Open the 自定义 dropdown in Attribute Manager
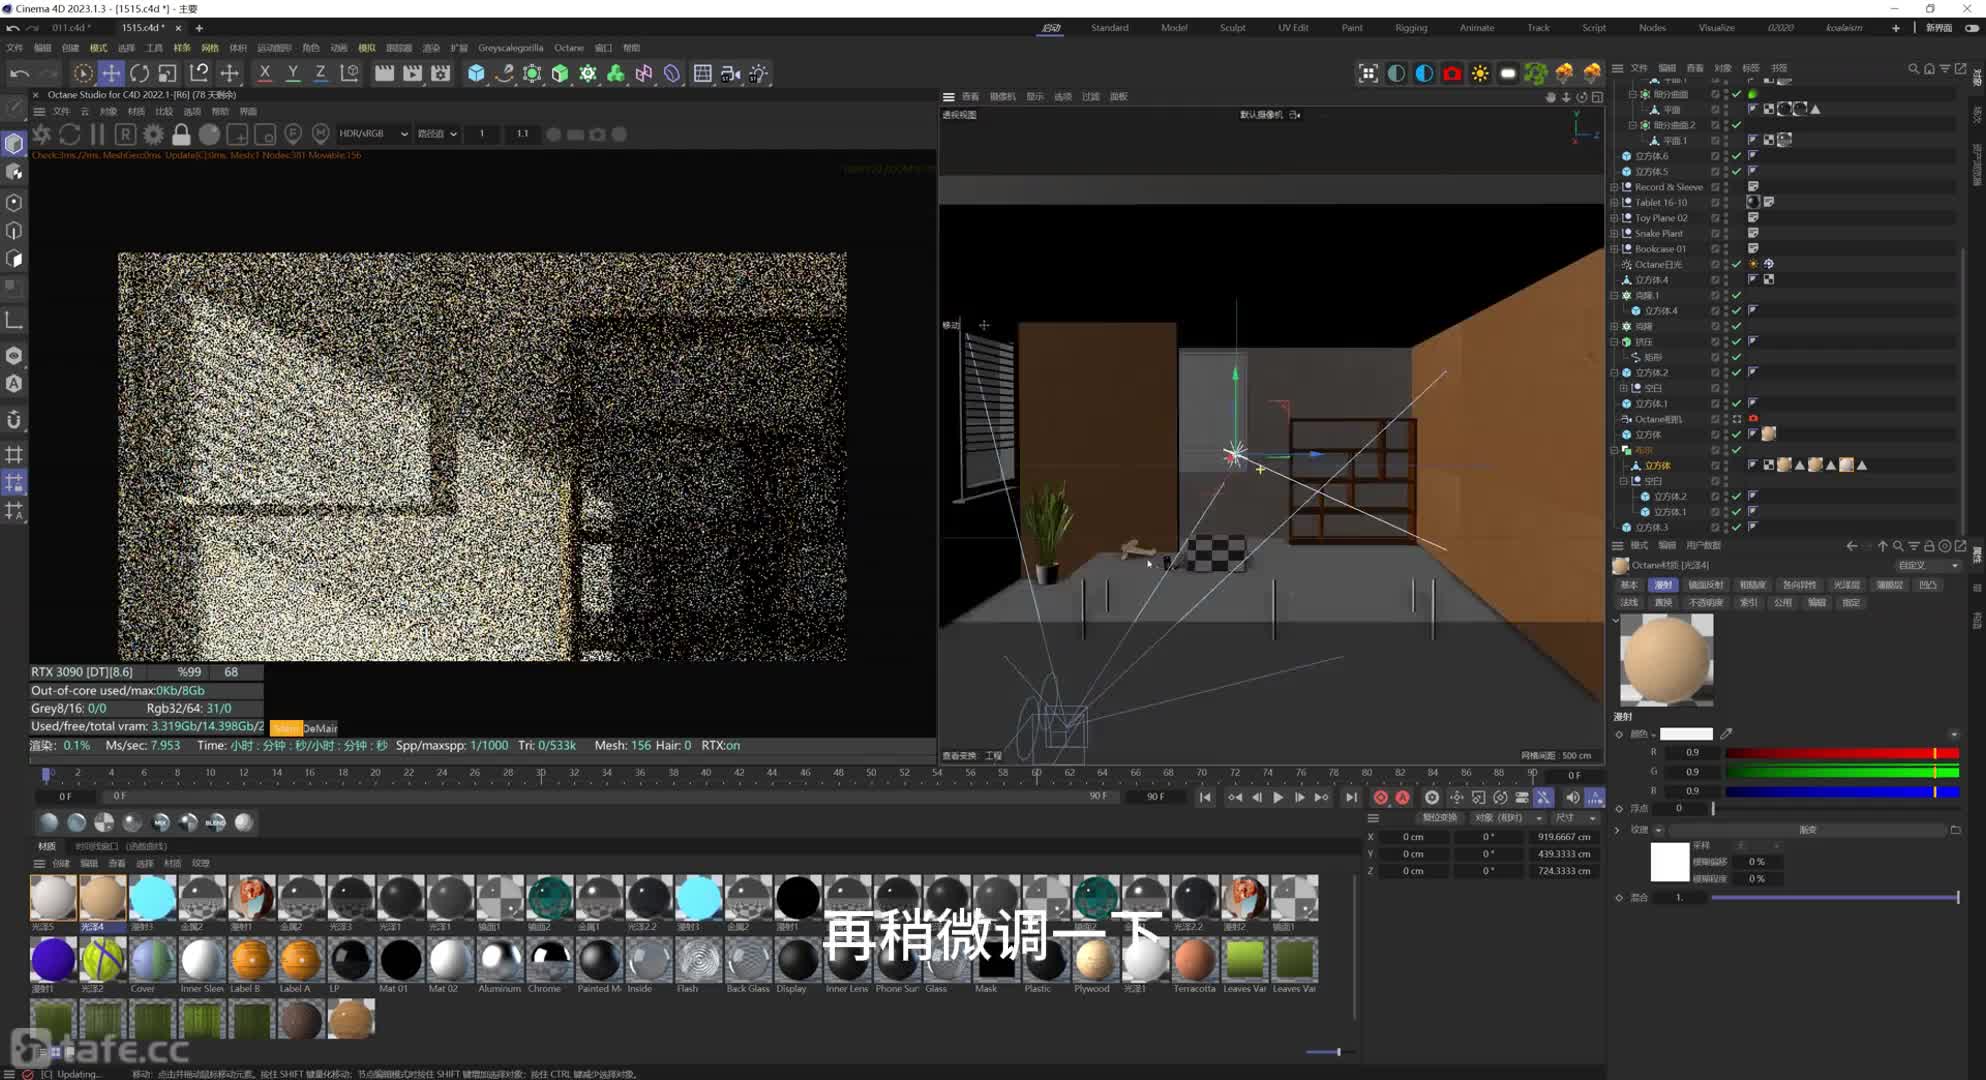Screen dimensions: 1986x1080 [1928, 565]
